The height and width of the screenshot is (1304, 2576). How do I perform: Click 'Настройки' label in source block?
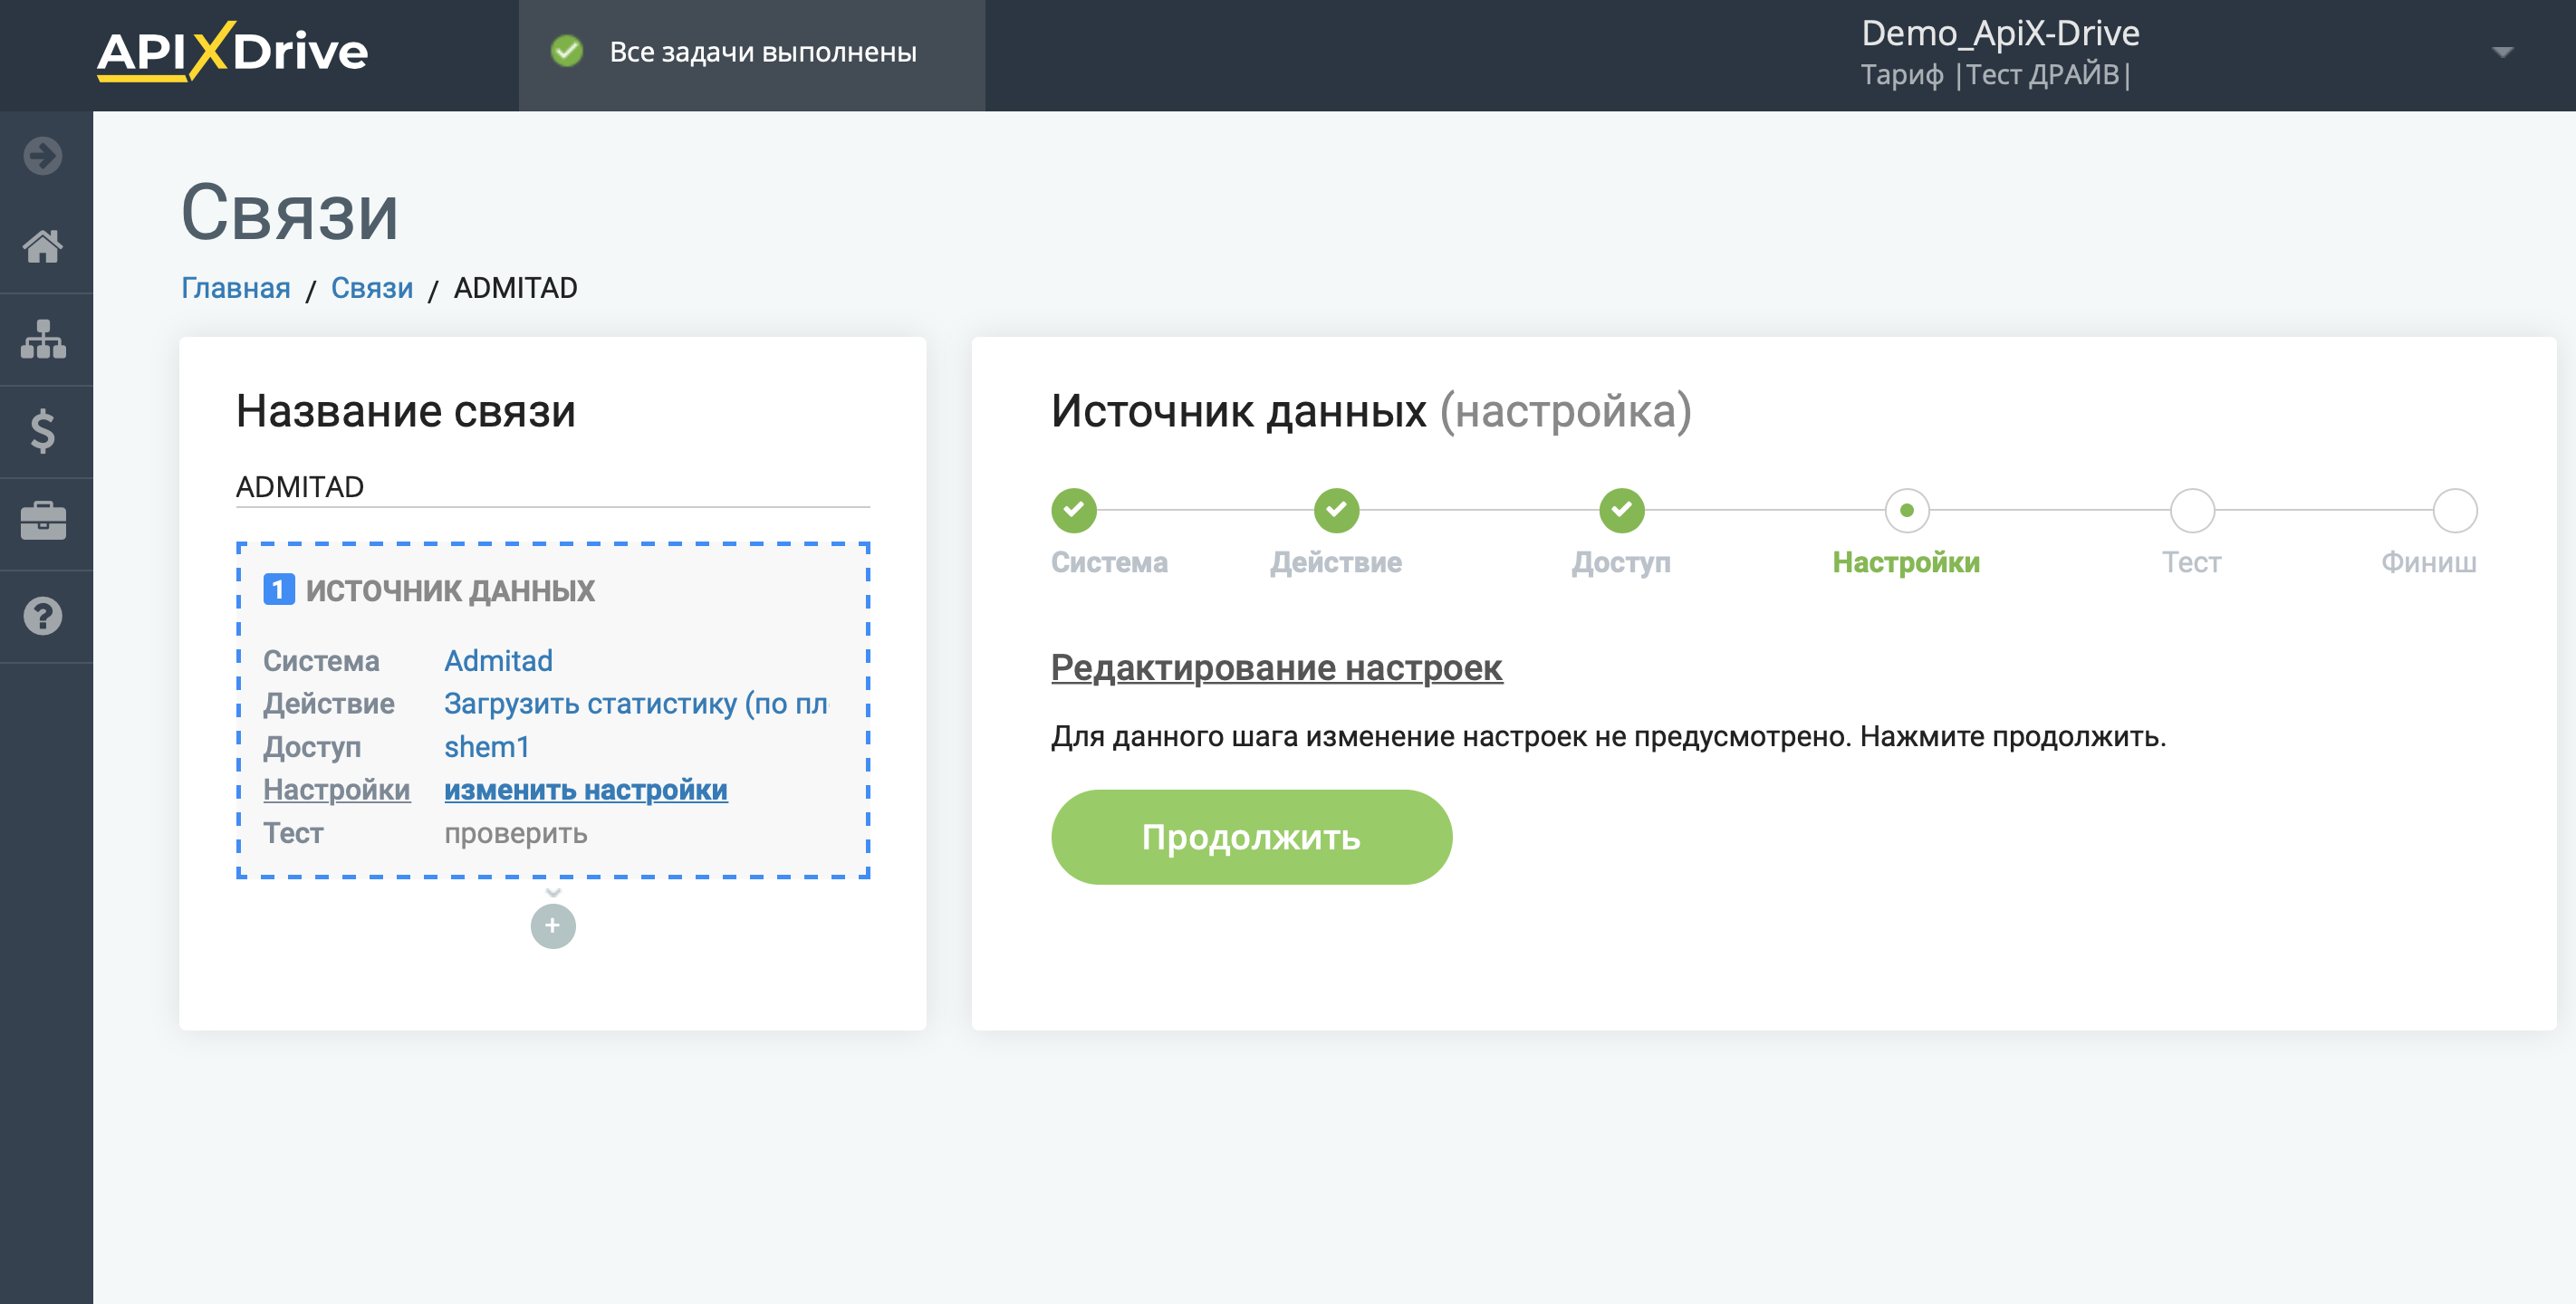tap(337, 790)
